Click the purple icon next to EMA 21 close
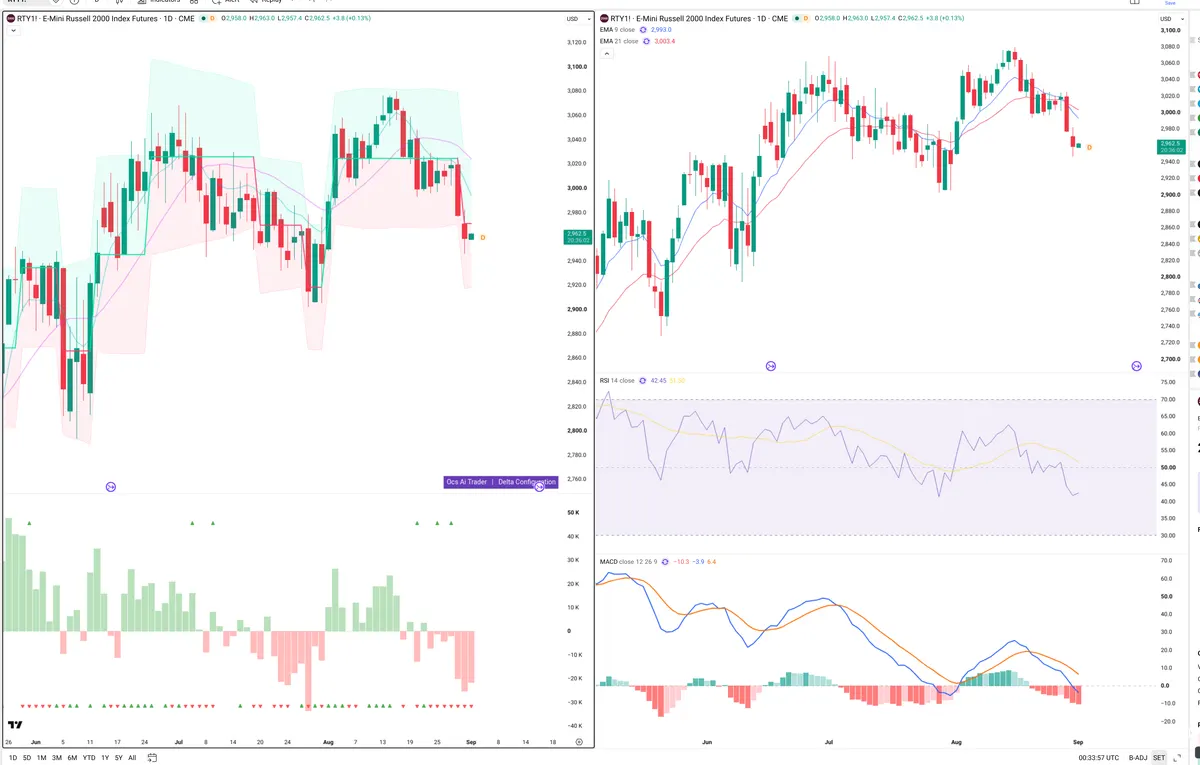The image size is (1200, 765). point(645,41)
